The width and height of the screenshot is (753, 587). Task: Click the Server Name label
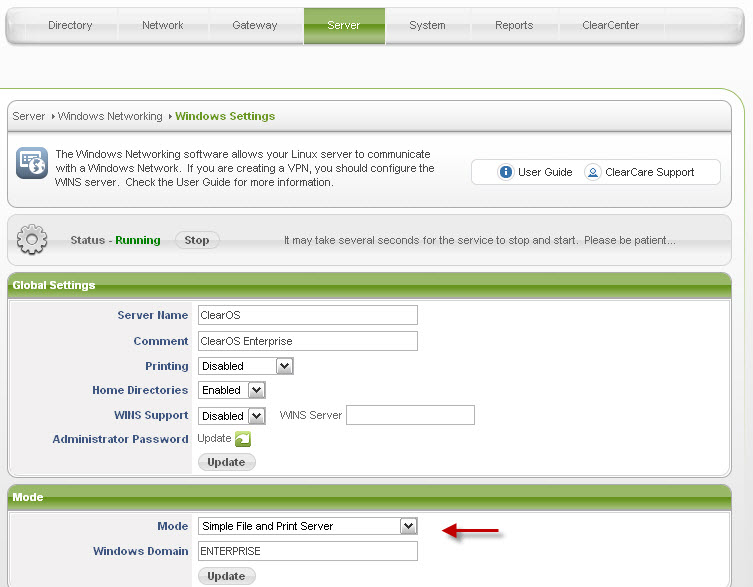(153, 315)
